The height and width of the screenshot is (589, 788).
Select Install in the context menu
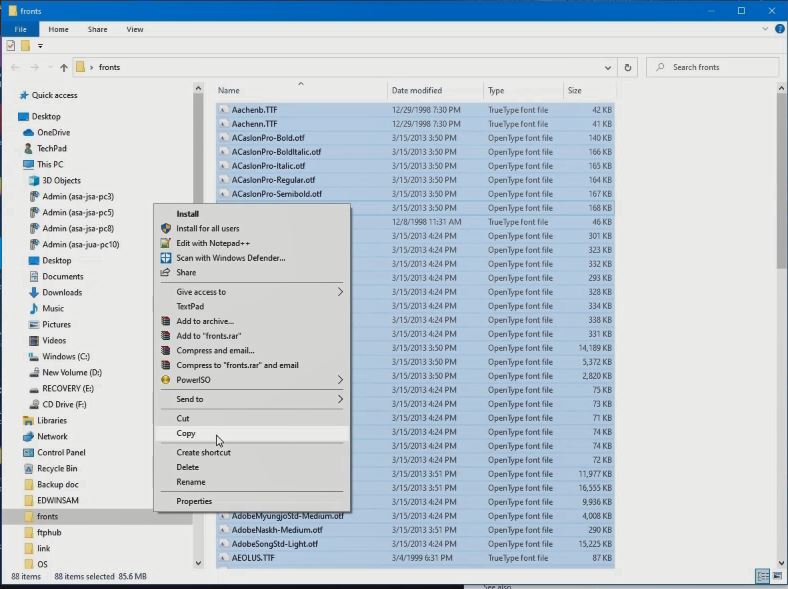(188, 213)
